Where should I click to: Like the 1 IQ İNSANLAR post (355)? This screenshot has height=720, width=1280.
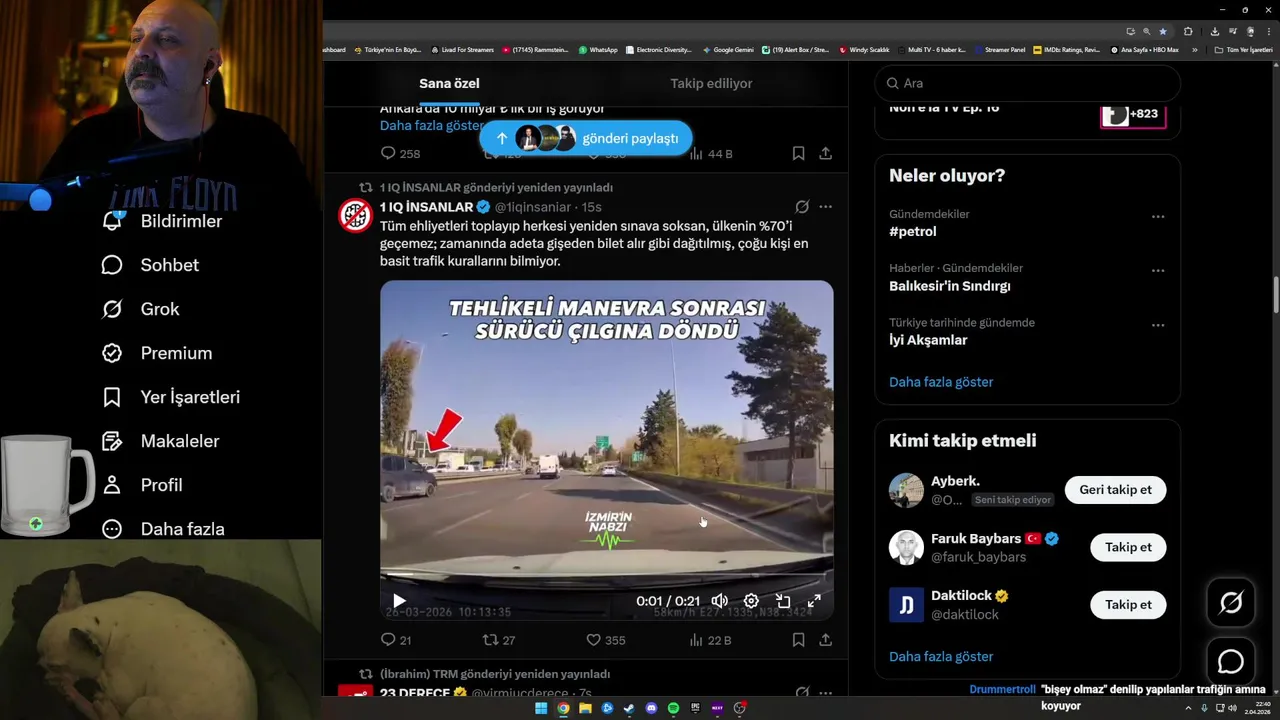click(x=593, y=640)
